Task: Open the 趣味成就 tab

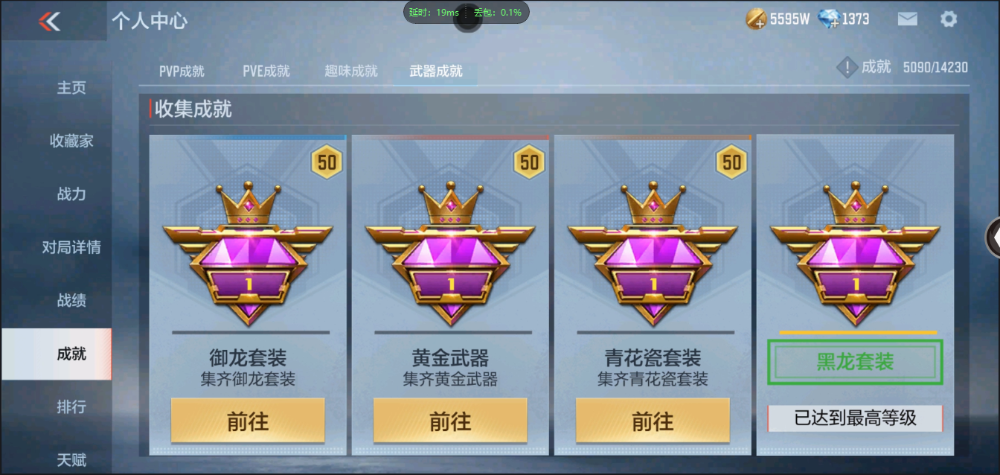Action: point(351,71)
